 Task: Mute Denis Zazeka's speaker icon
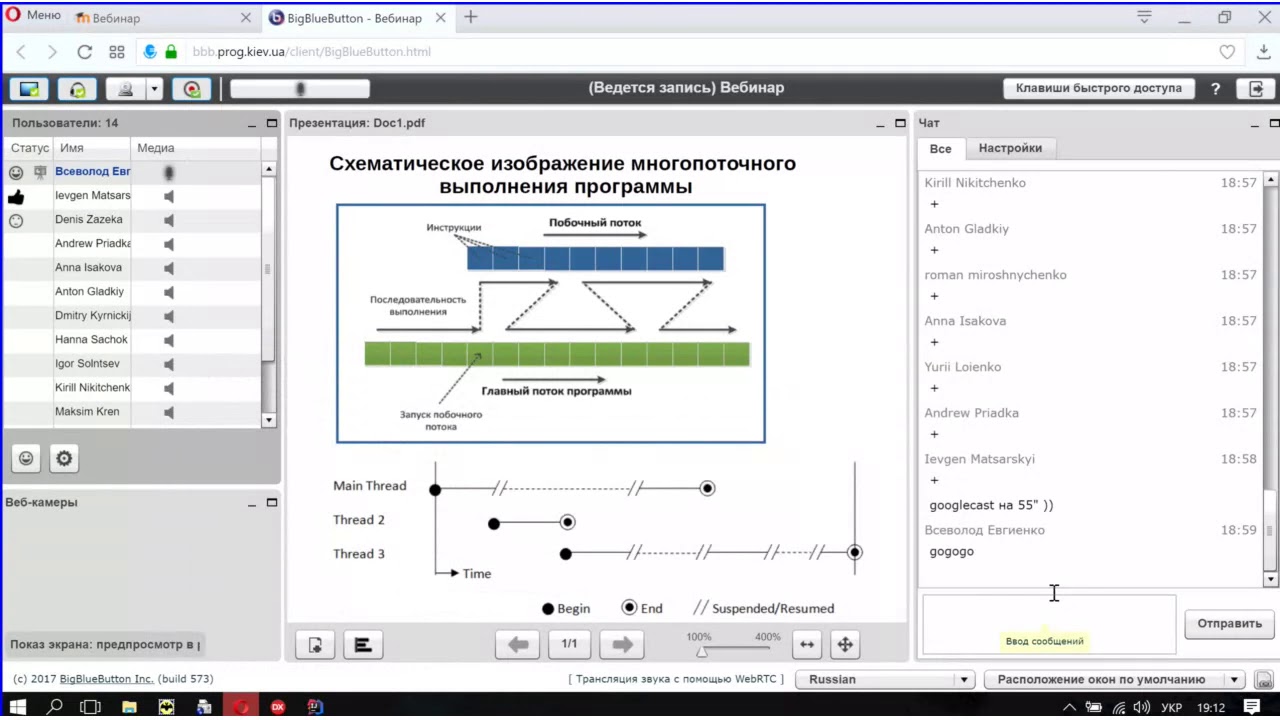169,220
